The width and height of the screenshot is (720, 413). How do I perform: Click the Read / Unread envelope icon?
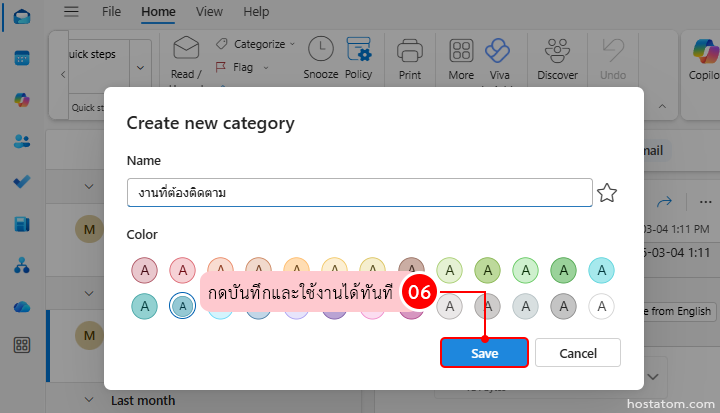186,49
